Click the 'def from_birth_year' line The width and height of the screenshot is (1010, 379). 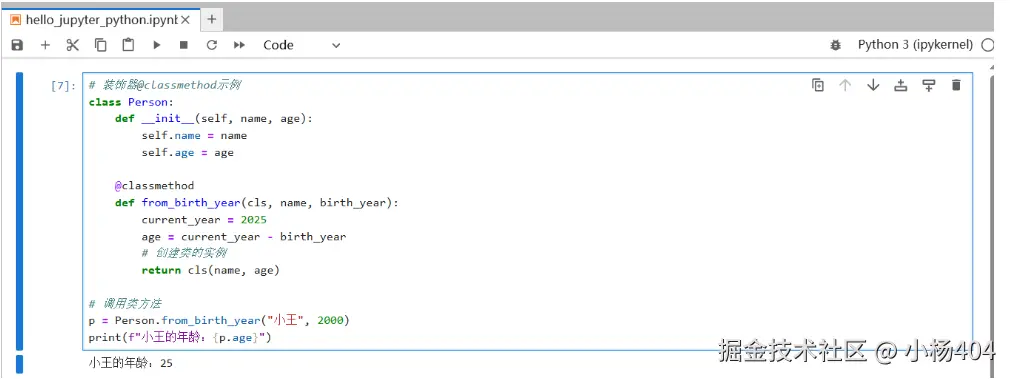coord(257,202)
